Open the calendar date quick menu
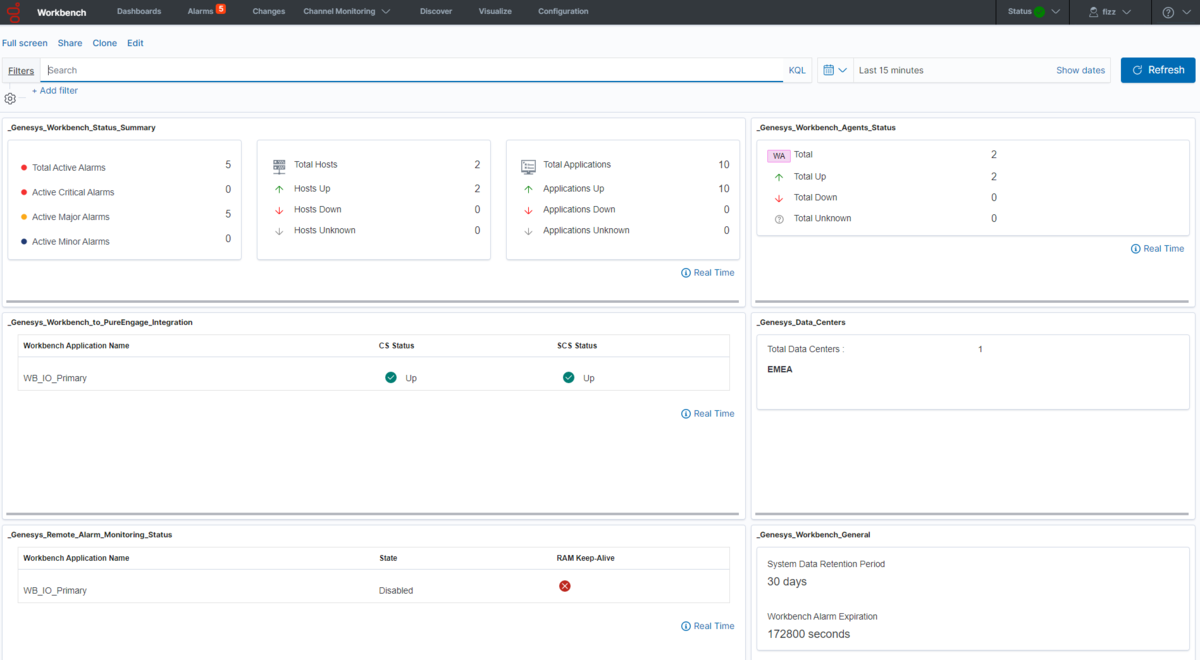The image size is (1200, 660). click(835, 70)
